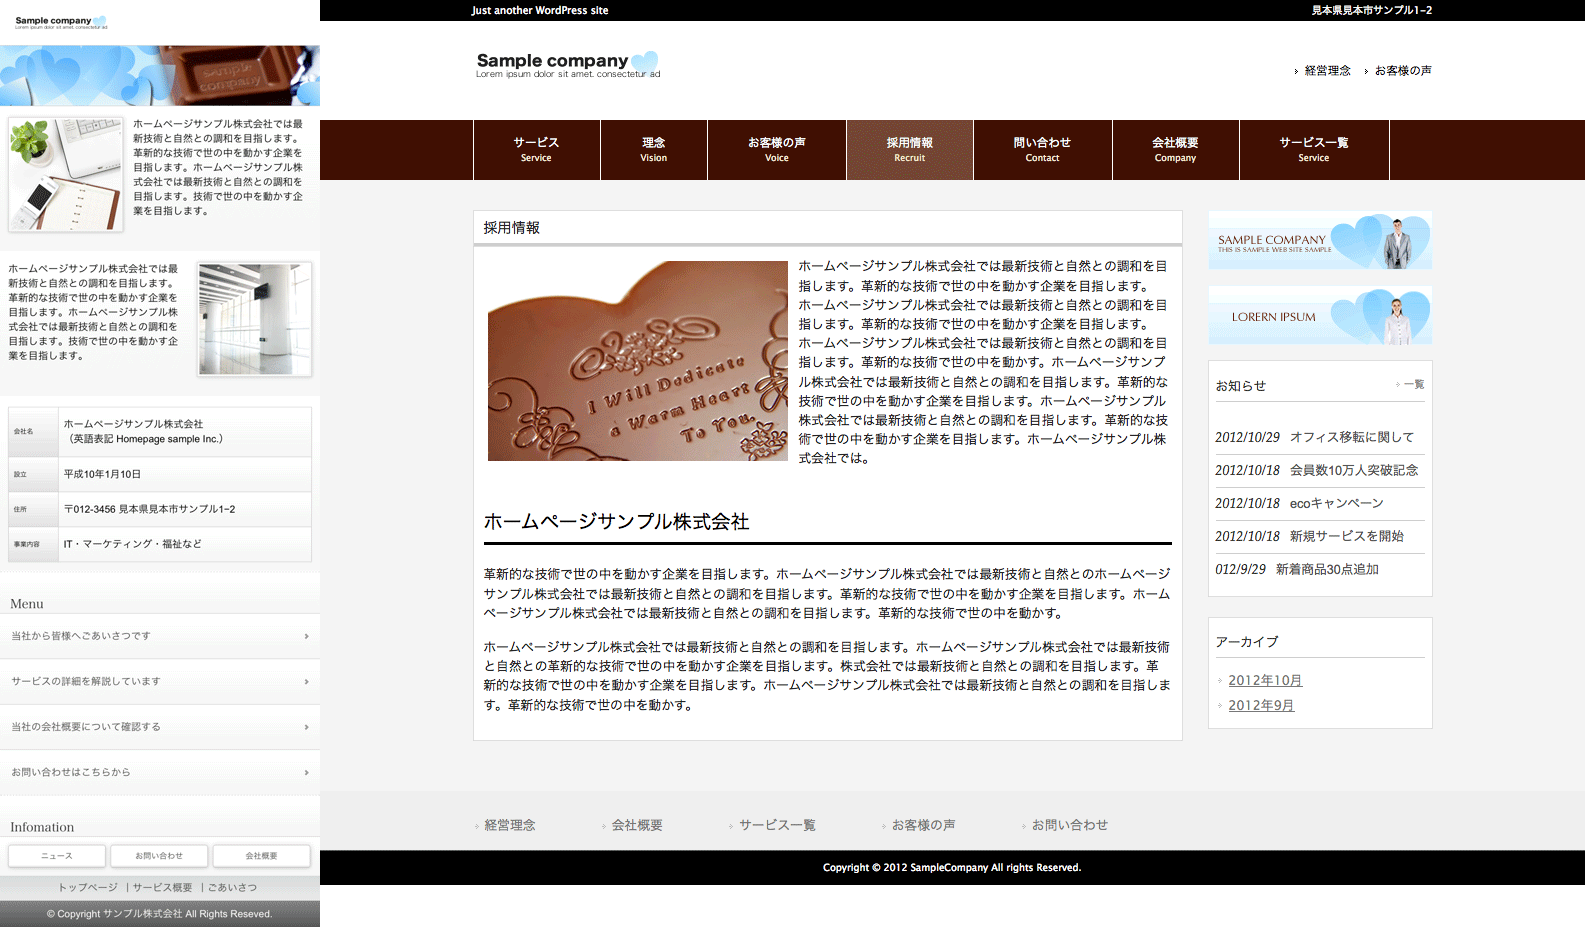Click the desk and plant thumbnail image
The height and width of the screenshot is (927, 1585).
tap(65, 174)
